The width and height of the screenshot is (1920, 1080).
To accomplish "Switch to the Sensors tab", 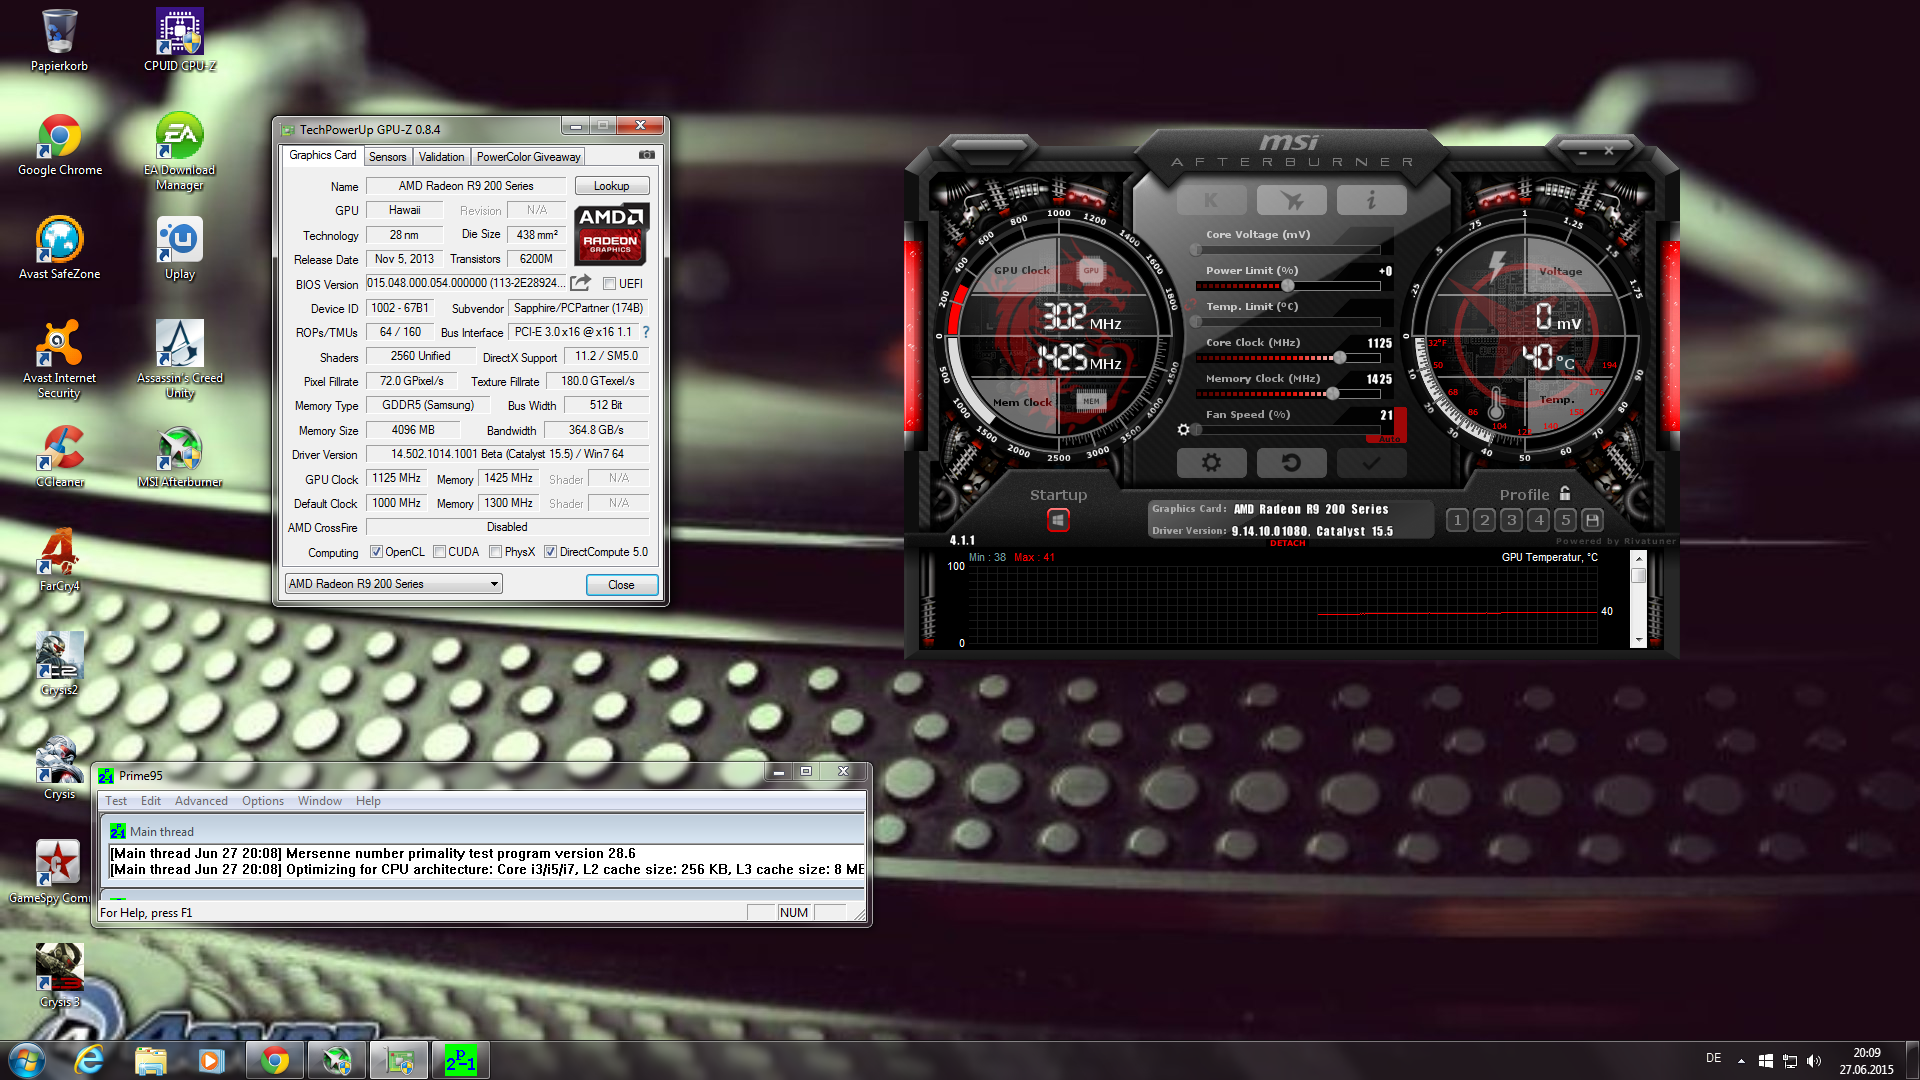I will (x=387, y=157).
